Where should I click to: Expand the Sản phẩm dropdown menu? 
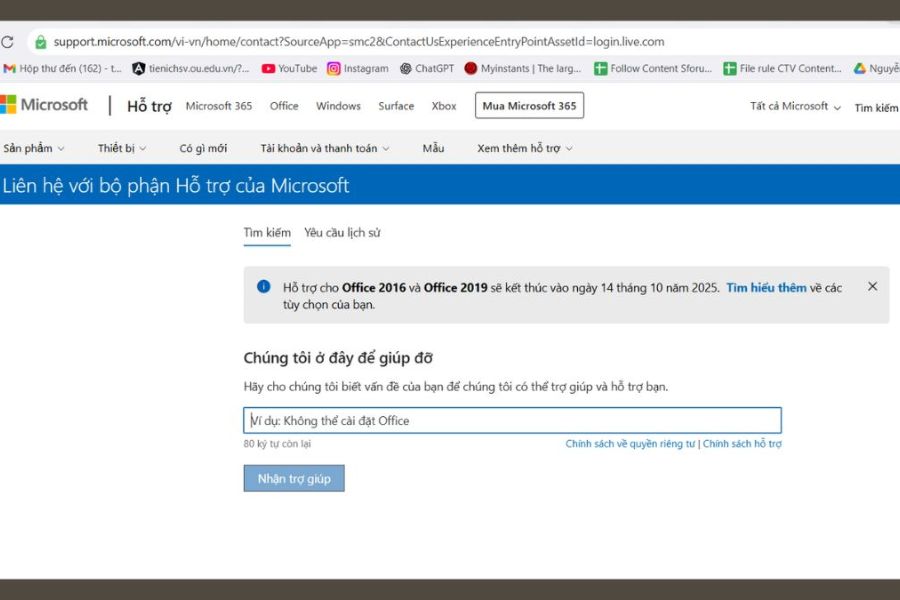pos(33,148)
